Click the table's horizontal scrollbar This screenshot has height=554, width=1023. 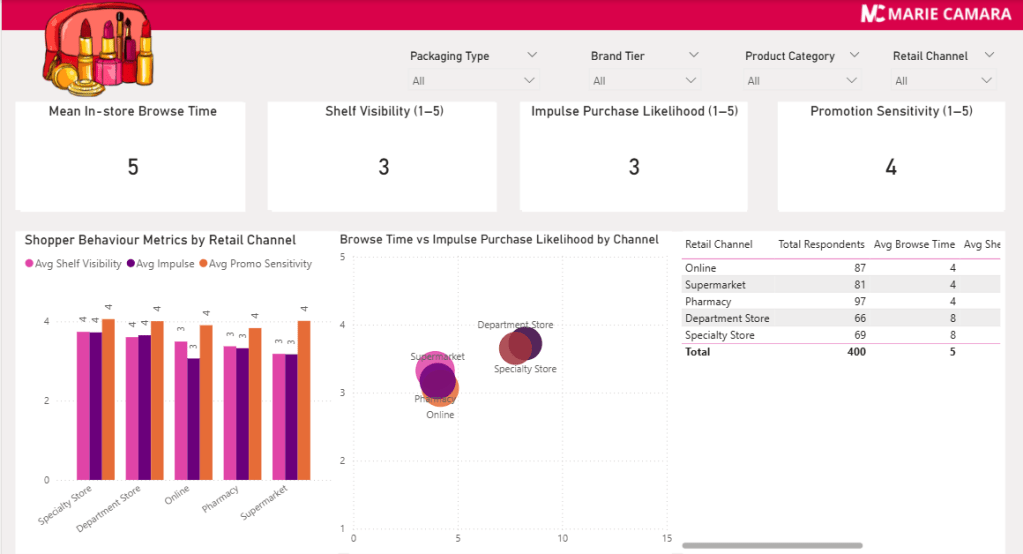[x=772, y=545]
